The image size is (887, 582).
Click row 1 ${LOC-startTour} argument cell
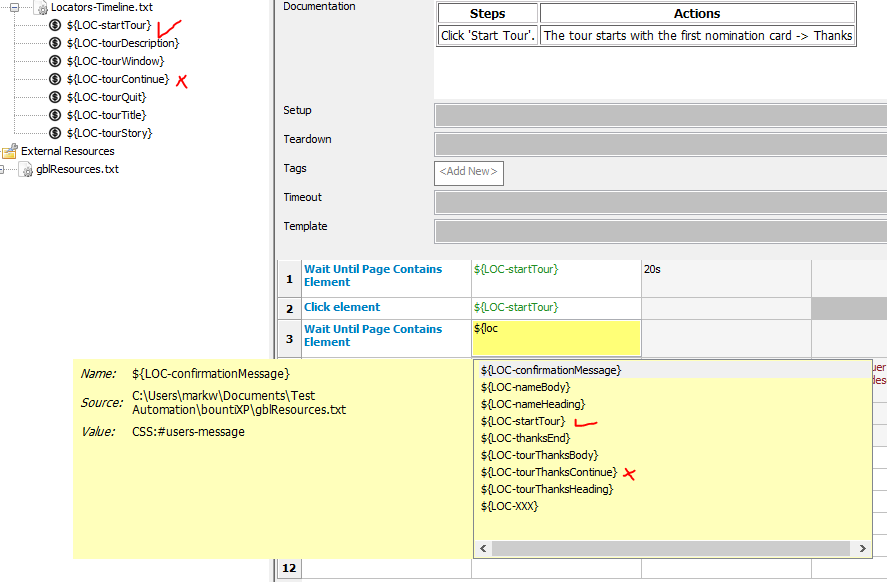tap(556, 278)
